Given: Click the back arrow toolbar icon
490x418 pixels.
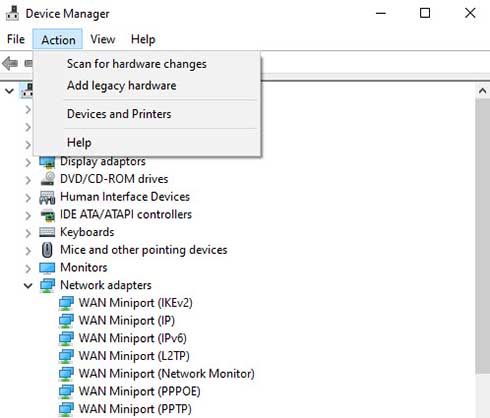Looking at the screenshot, I should coord(10,63).
